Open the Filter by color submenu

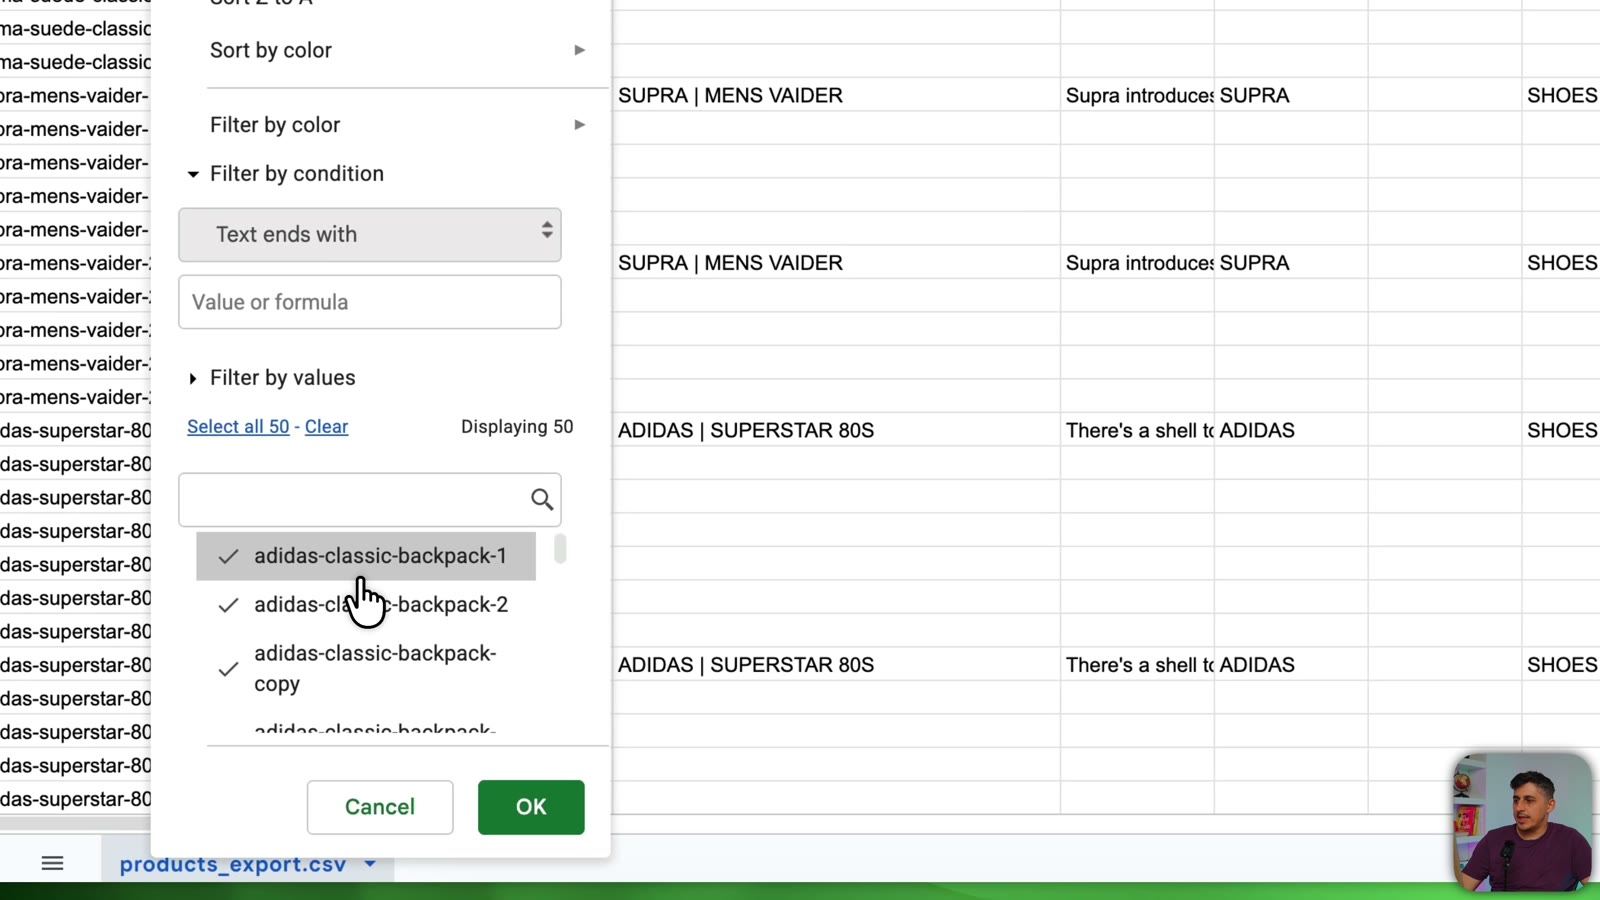(x=397, y=125)
